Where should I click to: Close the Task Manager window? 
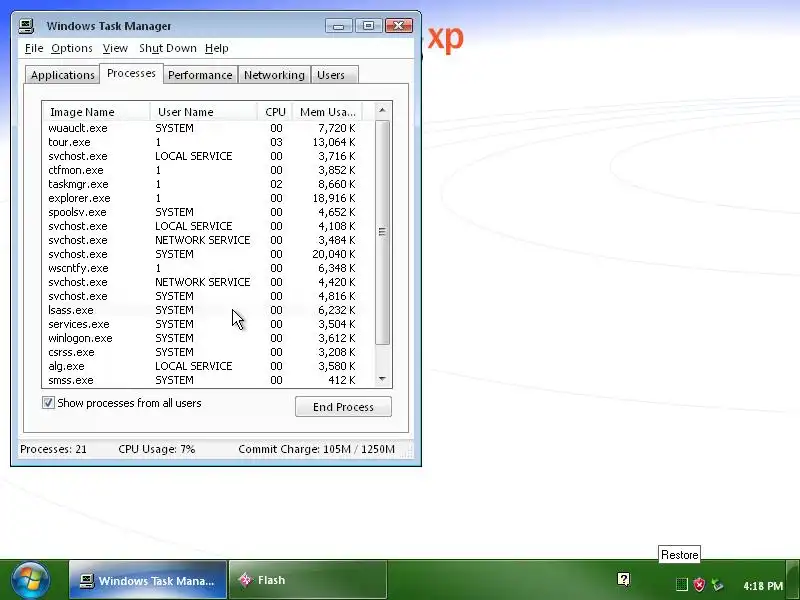coord(398,26)
